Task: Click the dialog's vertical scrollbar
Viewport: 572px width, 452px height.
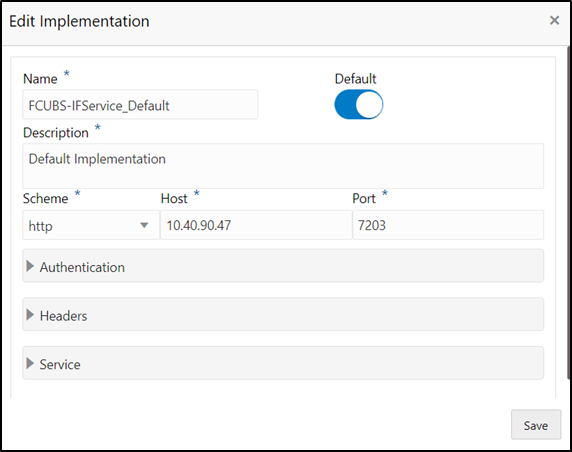Action: [x=569, y=213]
